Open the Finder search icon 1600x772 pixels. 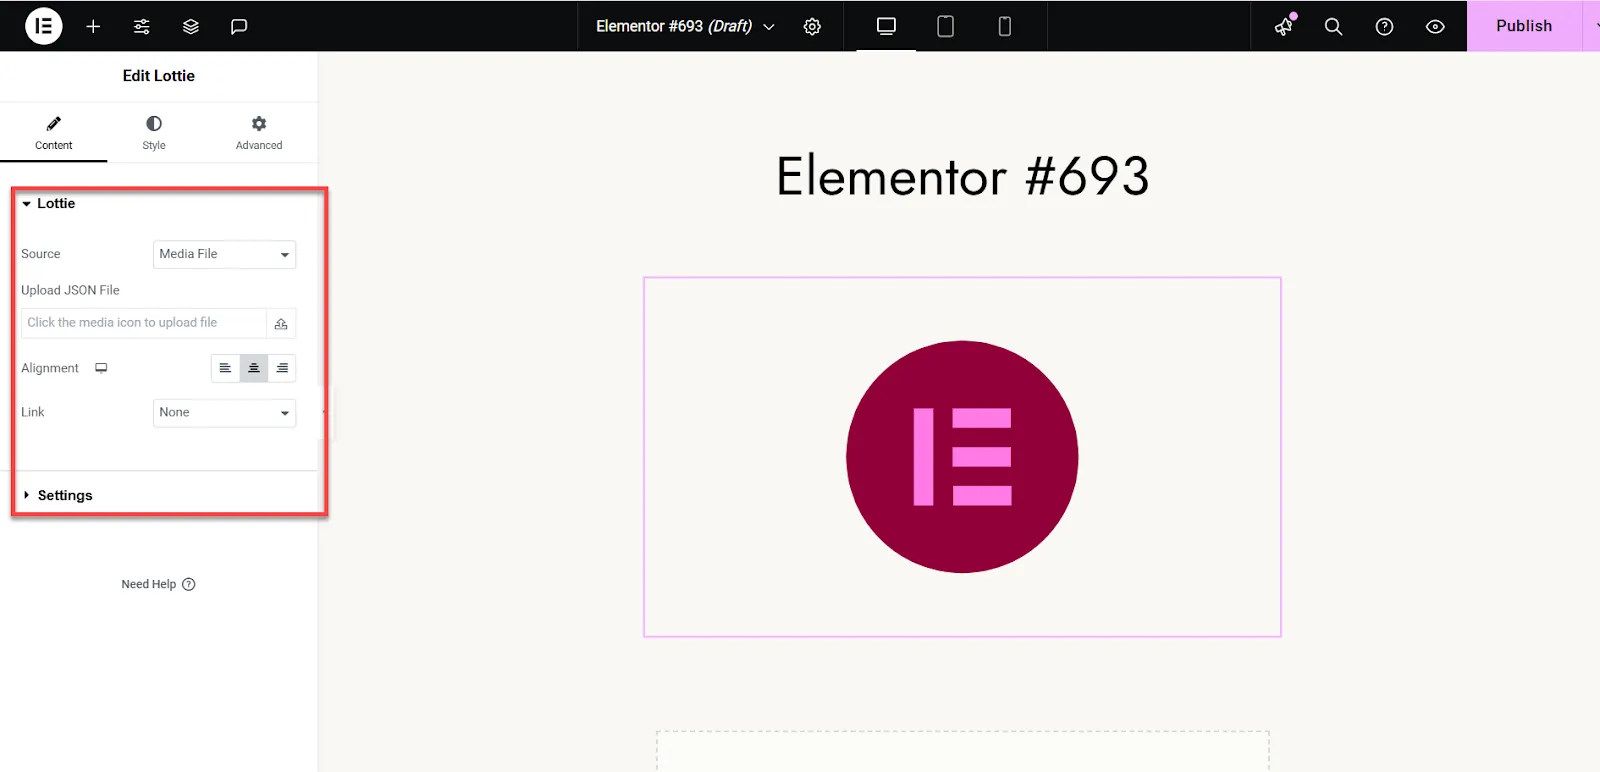1333,26
